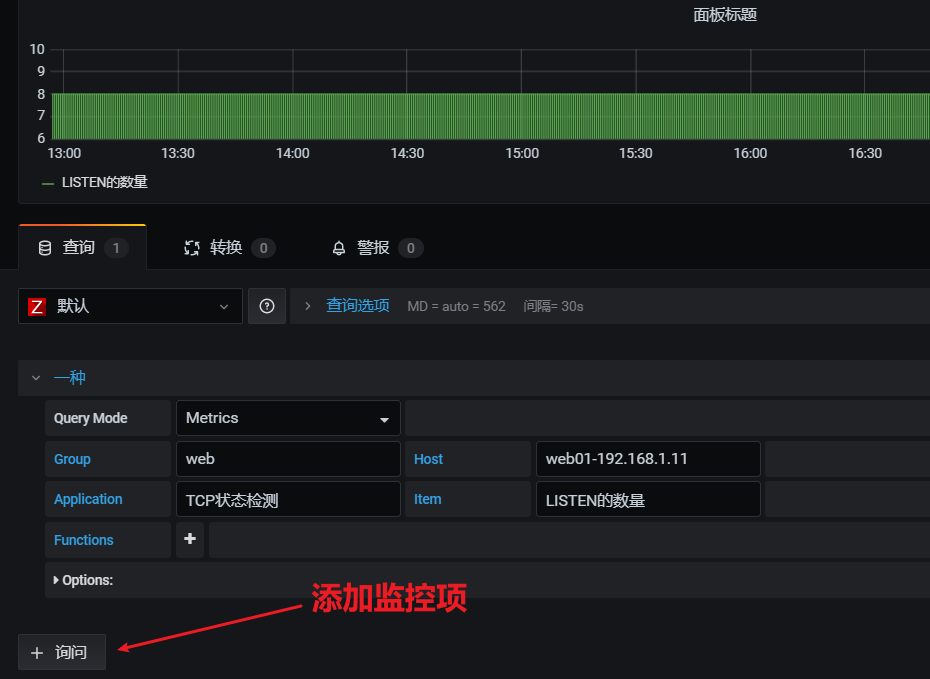930x679 pixels.
Task: Expand the Options section triangle
Action: (56, 580)
